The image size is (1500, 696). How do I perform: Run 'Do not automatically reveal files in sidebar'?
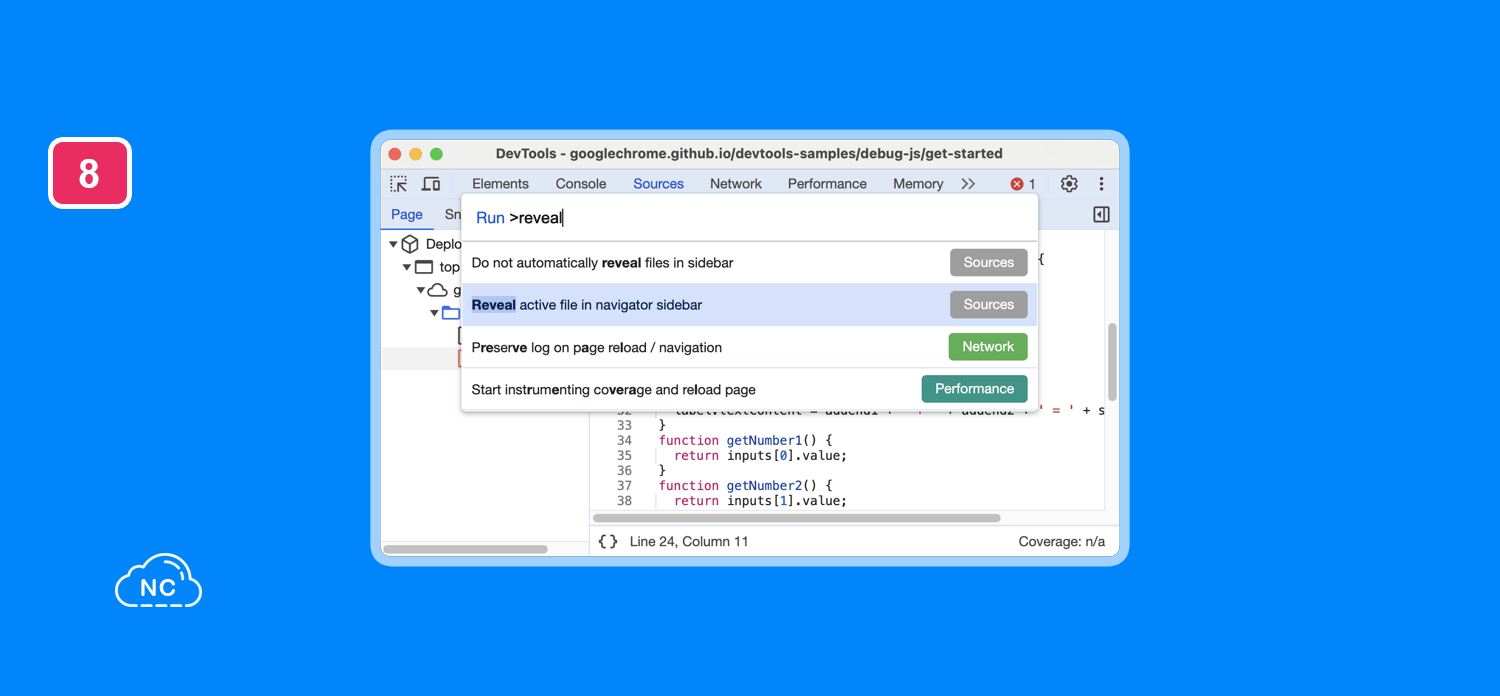click(x=749, y=263)
